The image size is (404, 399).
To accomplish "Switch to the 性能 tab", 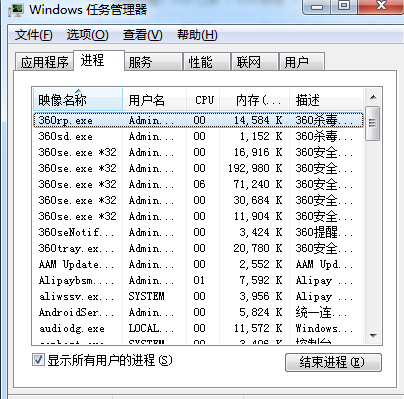I will click(207, 62).
